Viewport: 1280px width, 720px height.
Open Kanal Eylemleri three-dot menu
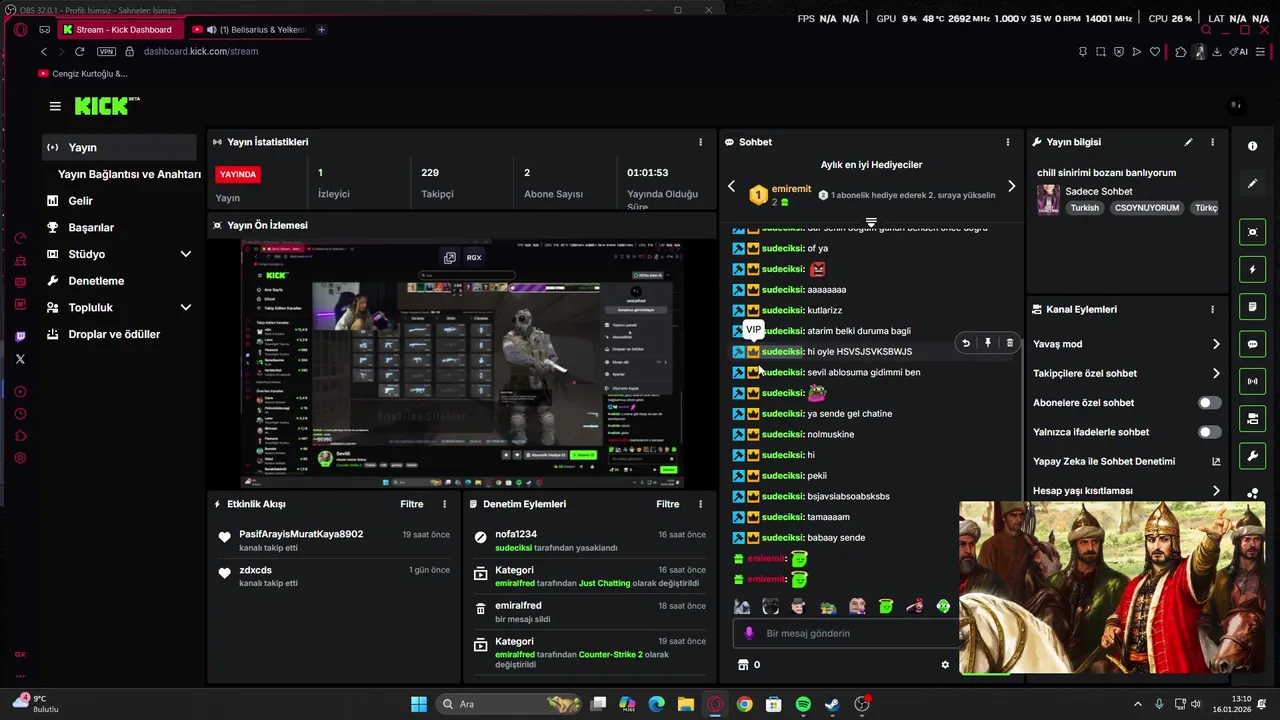pyautogui.click(x=1212, y=310)
